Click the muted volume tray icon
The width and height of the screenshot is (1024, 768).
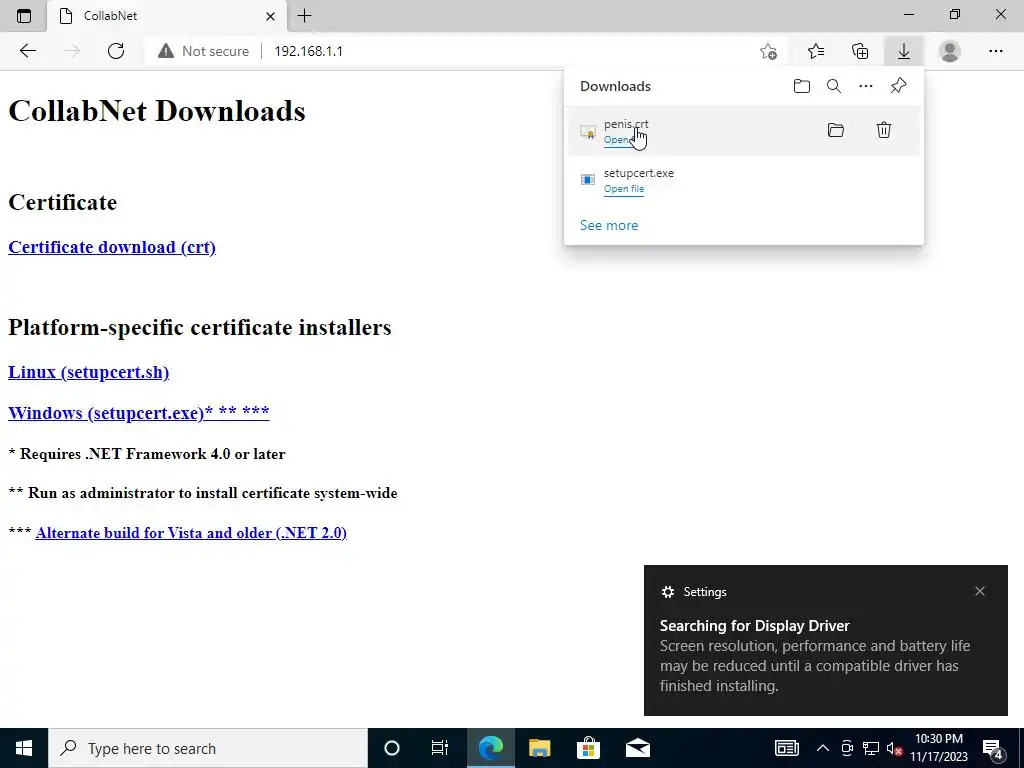[894, 748]
